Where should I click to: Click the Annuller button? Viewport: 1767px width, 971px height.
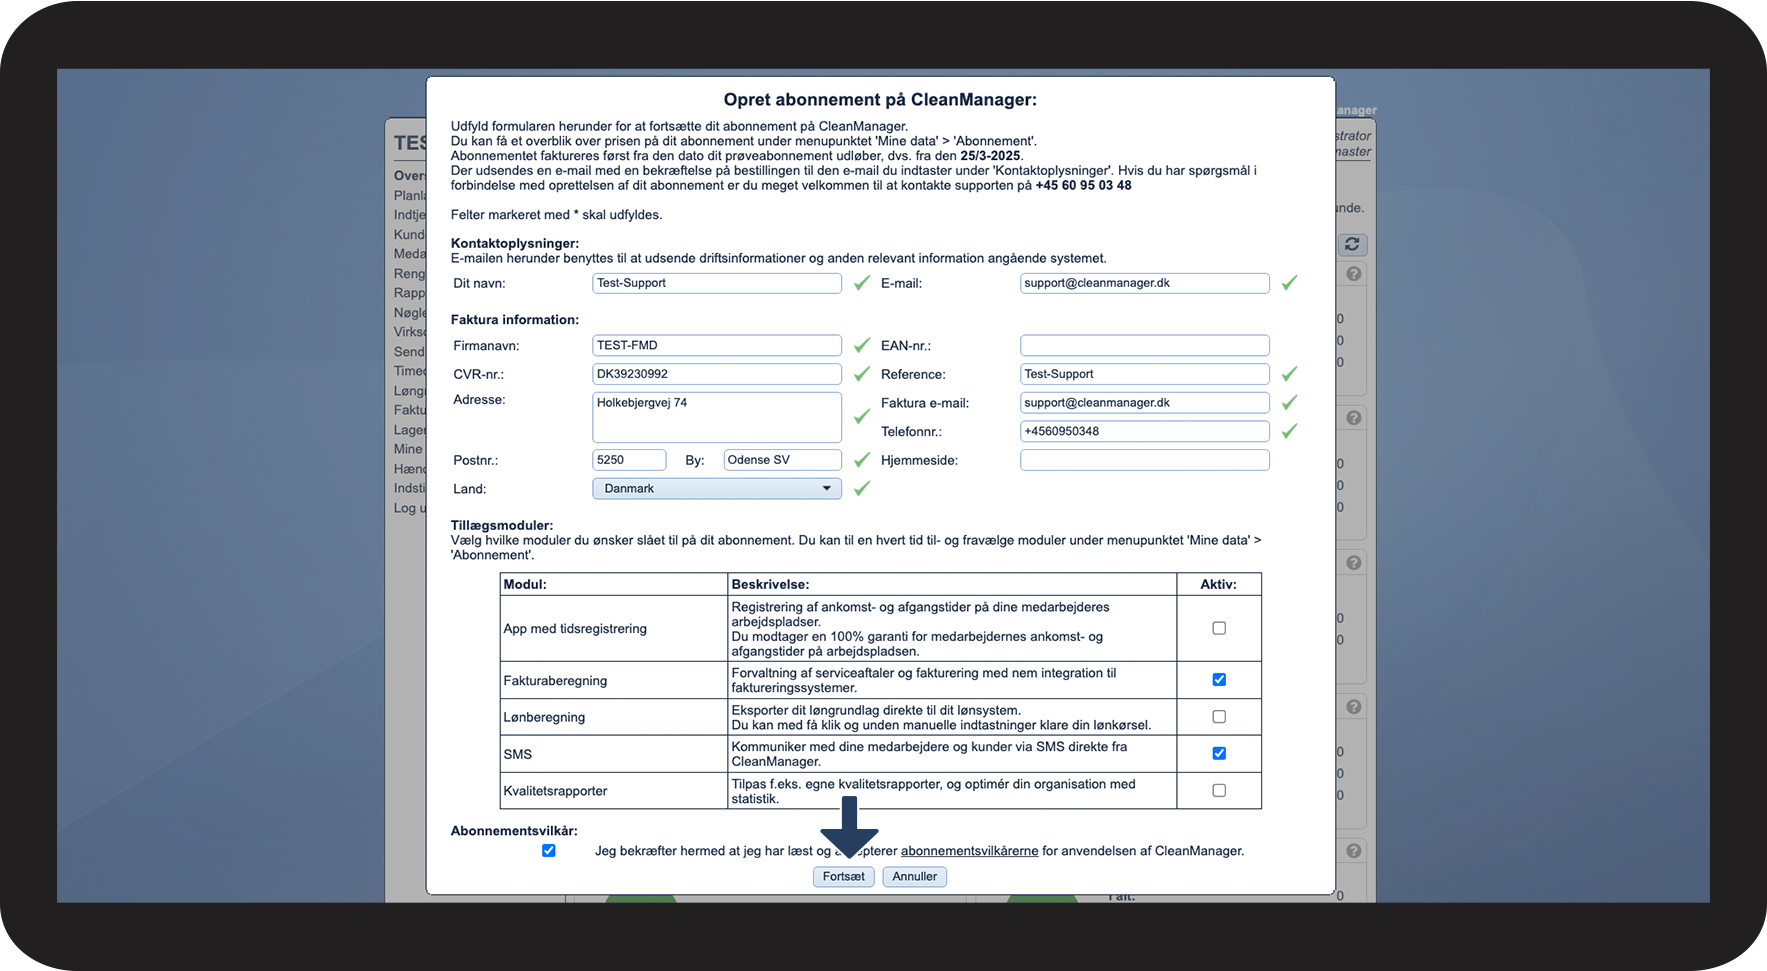pos(915,876)
